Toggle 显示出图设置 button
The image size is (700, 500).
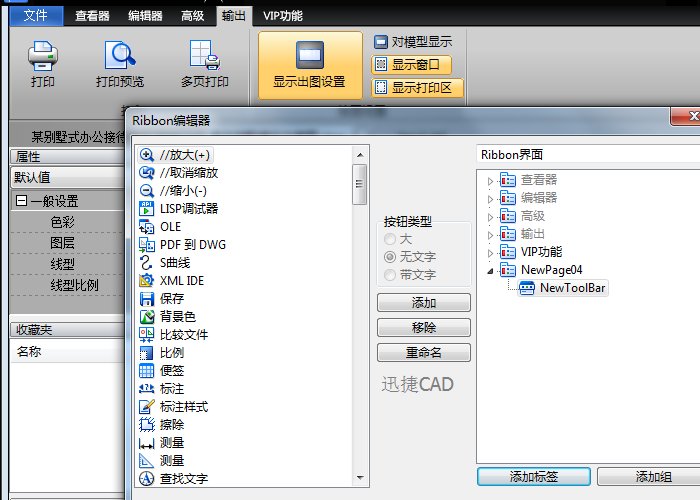pyautogui.click(x=310, y=65)
